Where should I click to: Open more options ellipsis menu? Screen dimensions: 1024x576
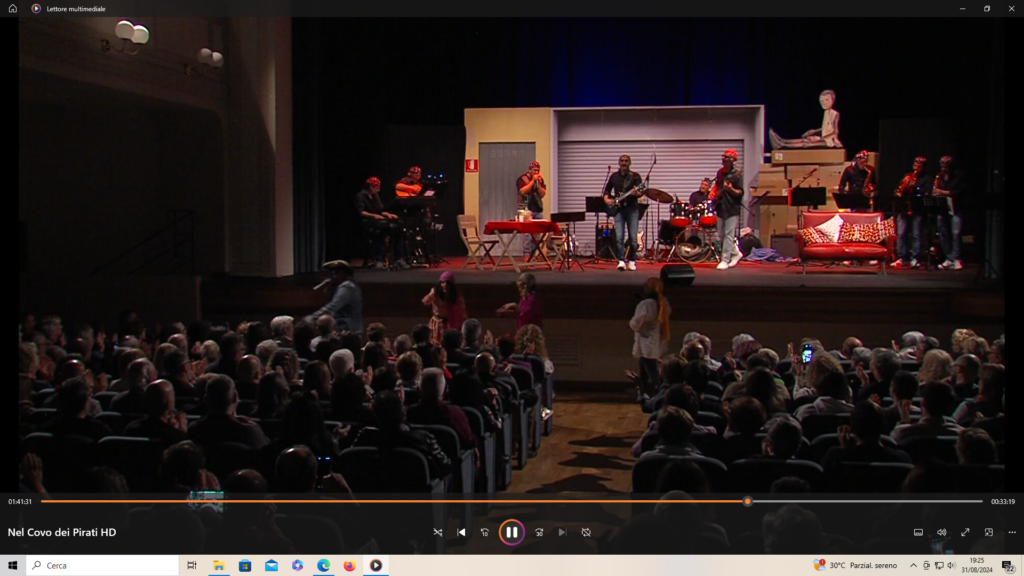(x=1012, y=532)
